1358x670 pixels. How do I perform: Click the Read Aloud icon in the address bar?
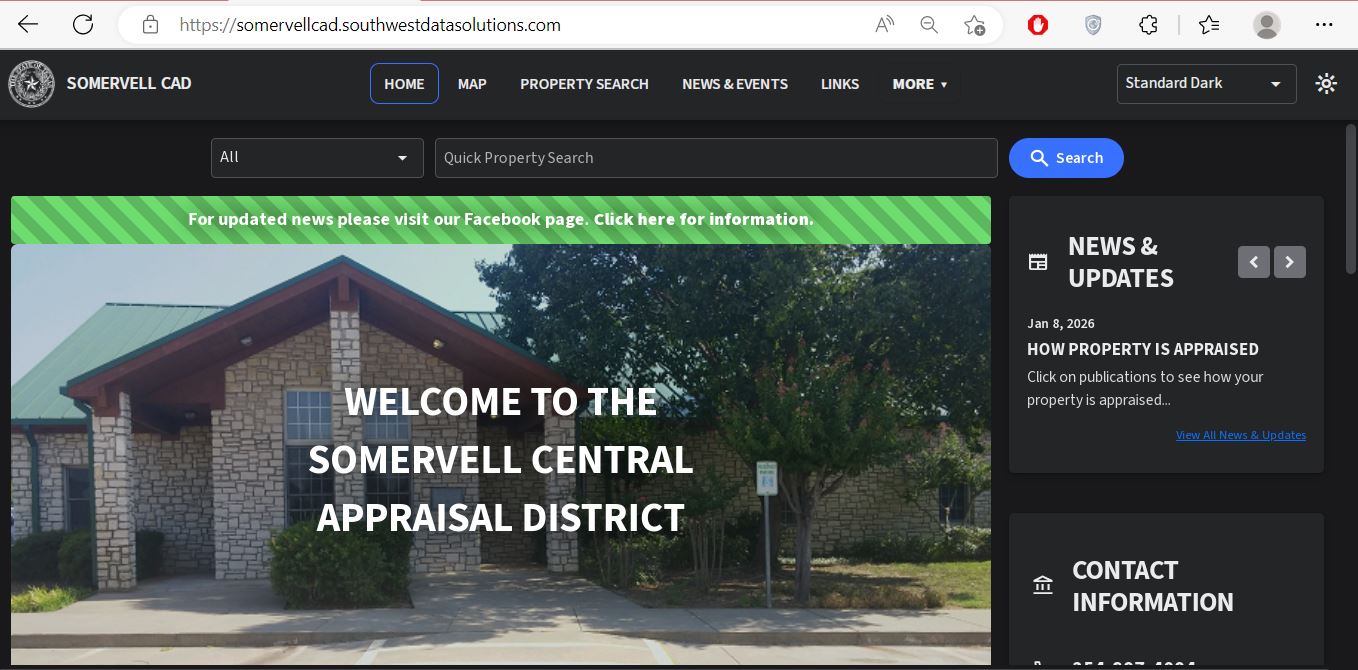click(x=884, y=25)
